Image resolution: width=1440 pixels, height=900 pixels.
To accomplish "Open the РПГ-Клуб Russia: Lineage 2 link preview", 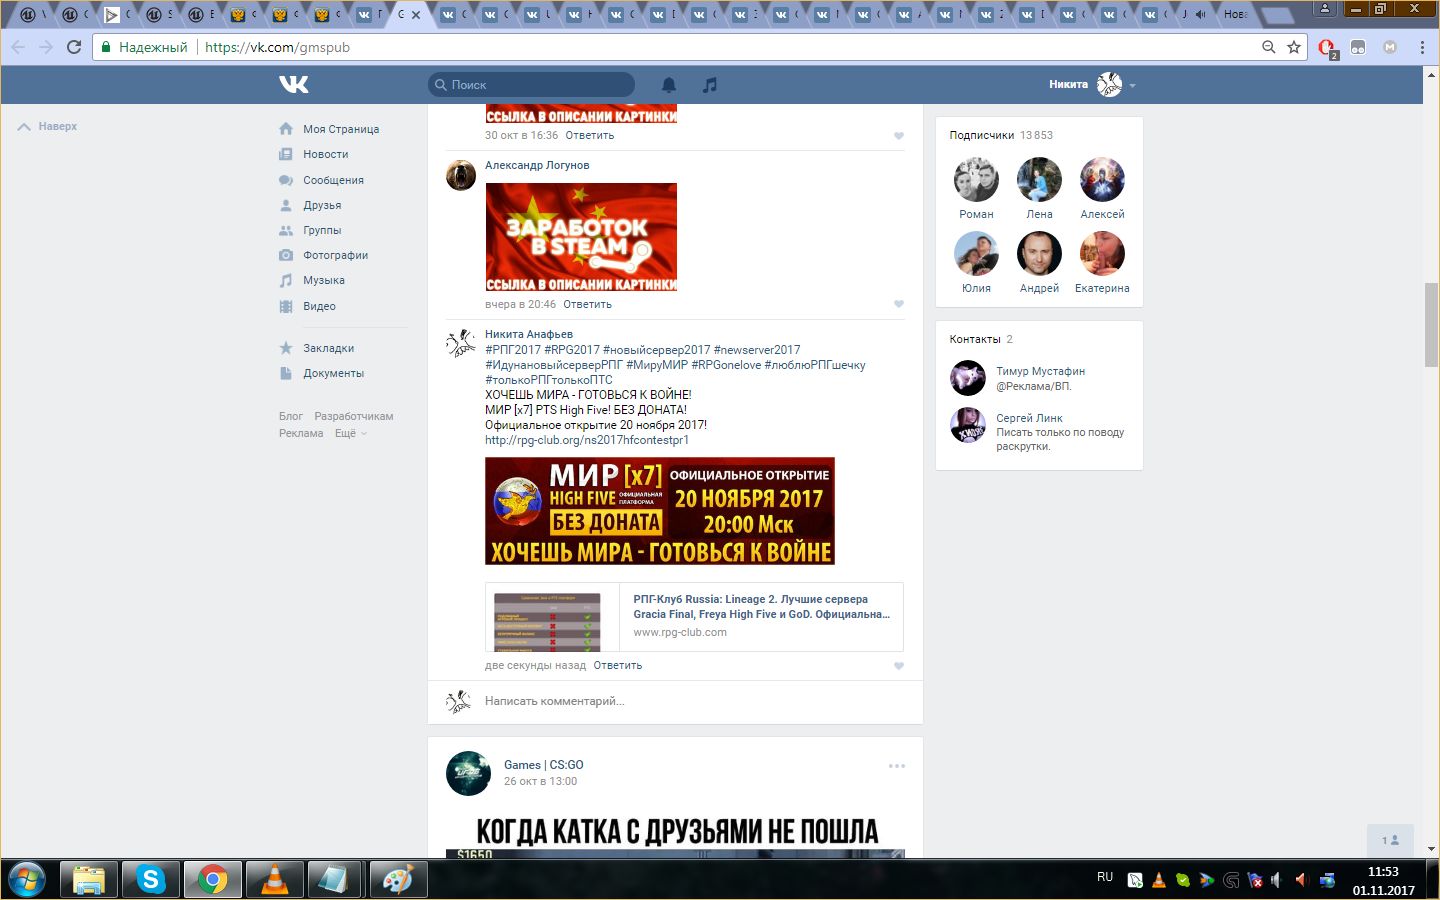I will (694, 617).
